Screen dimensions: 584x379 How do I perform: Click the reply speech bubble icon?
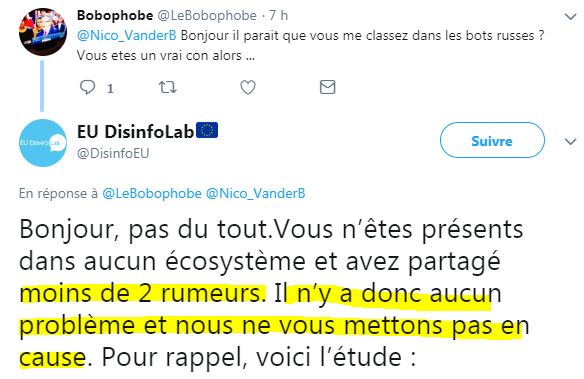coord(88,87)
